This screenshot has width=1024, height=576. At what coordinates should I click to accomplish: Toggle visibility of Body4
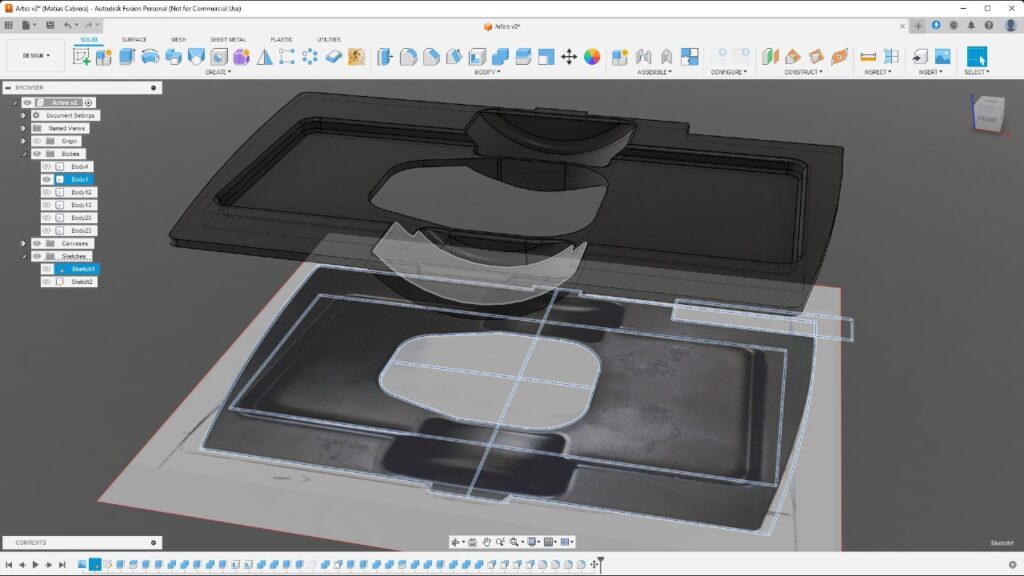point(46,167)
